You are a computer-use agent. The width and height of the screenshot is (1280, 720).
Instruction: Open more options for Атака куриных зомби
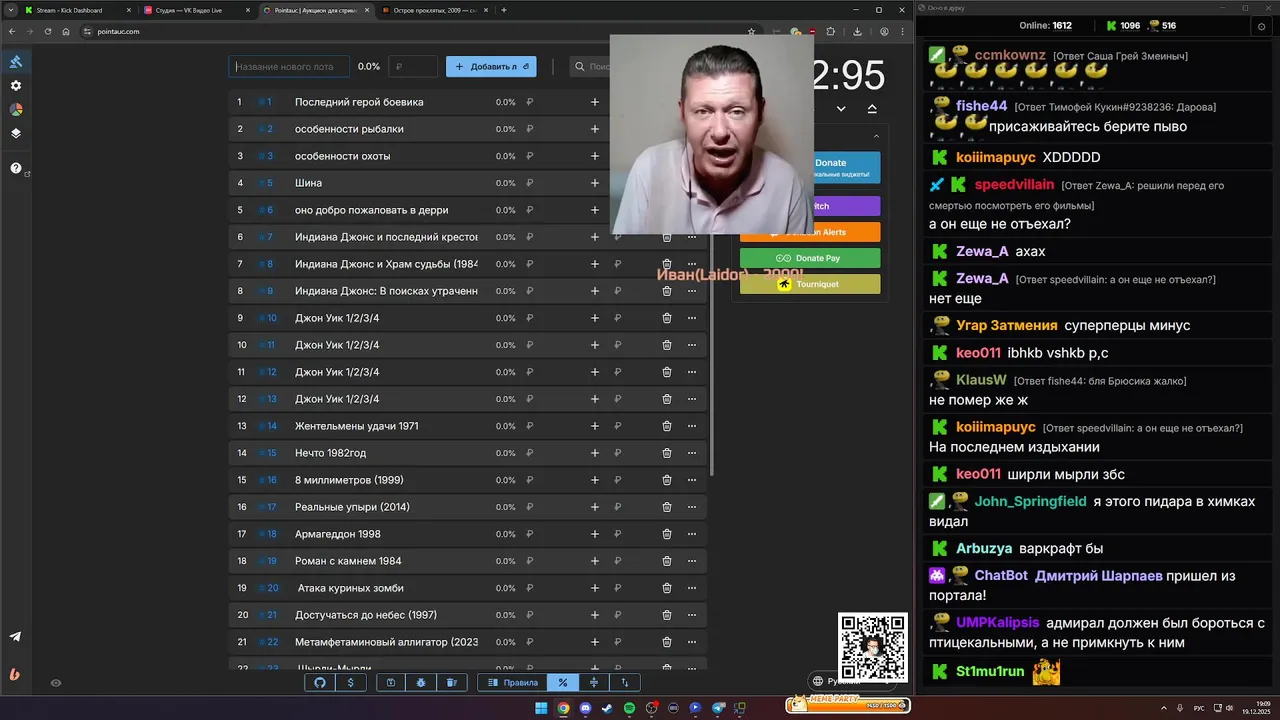[x=691, y=588]
